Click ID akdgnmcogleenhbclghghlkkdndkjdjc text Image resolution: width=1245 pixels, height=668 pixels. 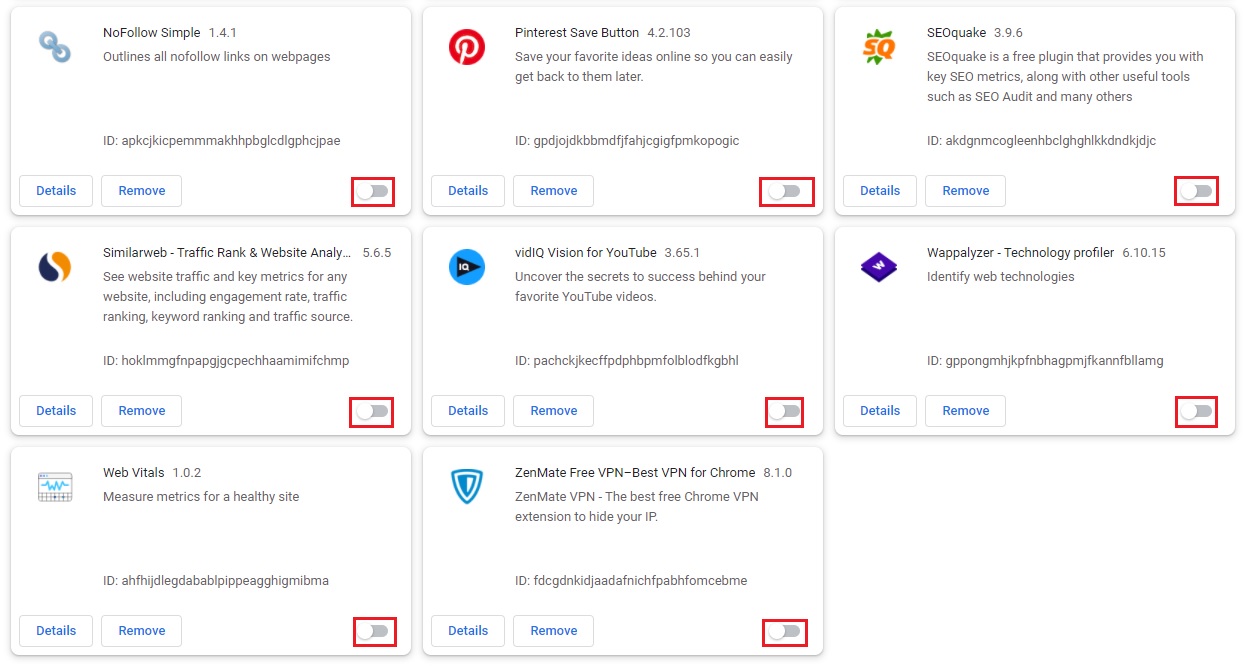1041,141
